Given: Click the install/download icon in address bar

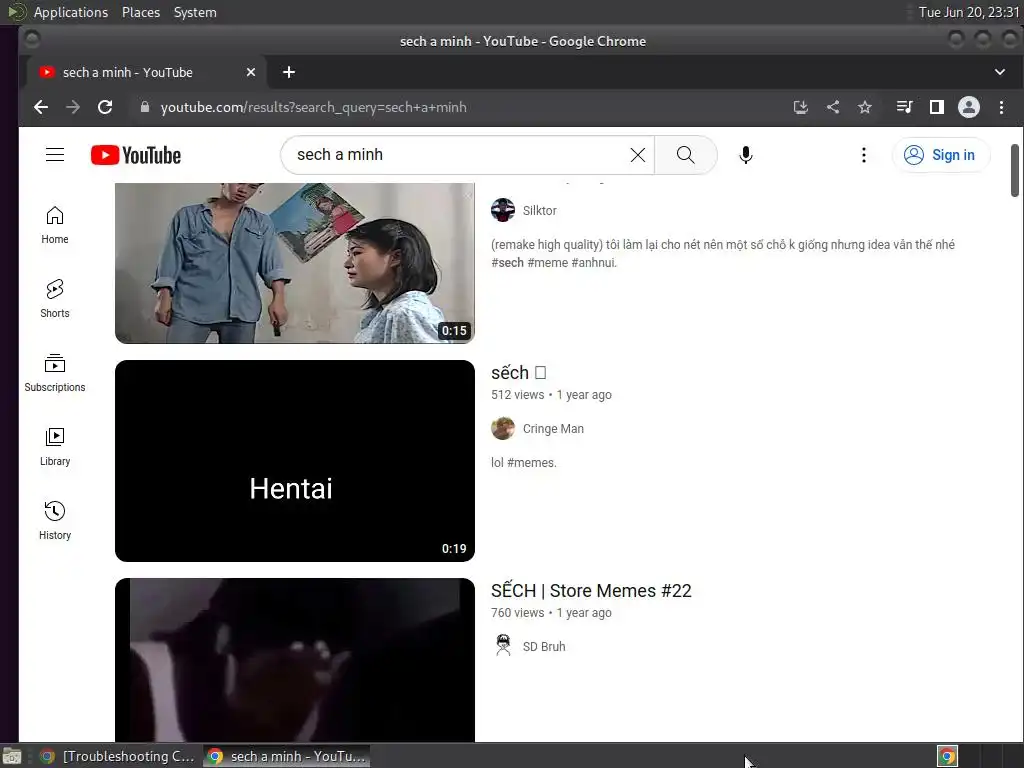Looking at the screenshot, I should (x=801, y=107).
